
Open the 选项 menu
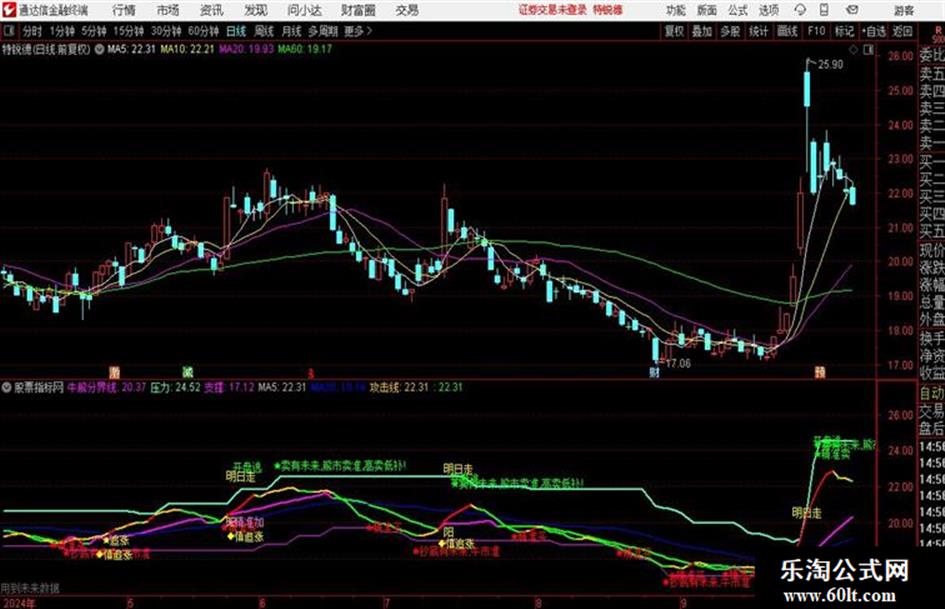coord(768,10)
